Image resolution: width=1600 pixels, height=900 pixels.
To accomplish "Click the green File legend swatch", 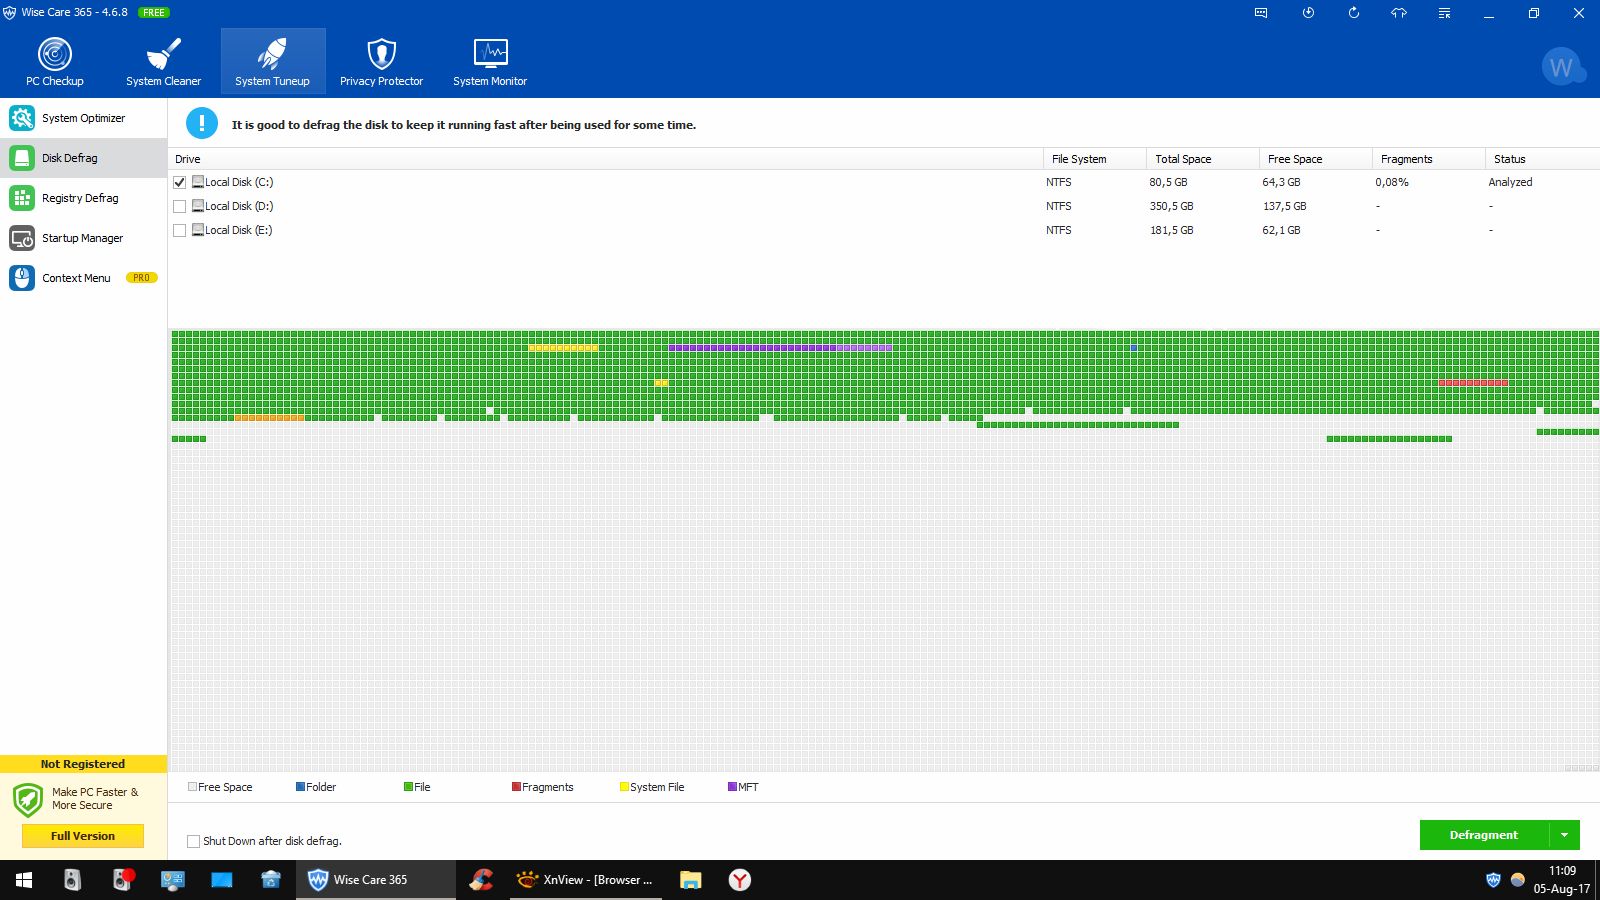I will tap(408, 787).
